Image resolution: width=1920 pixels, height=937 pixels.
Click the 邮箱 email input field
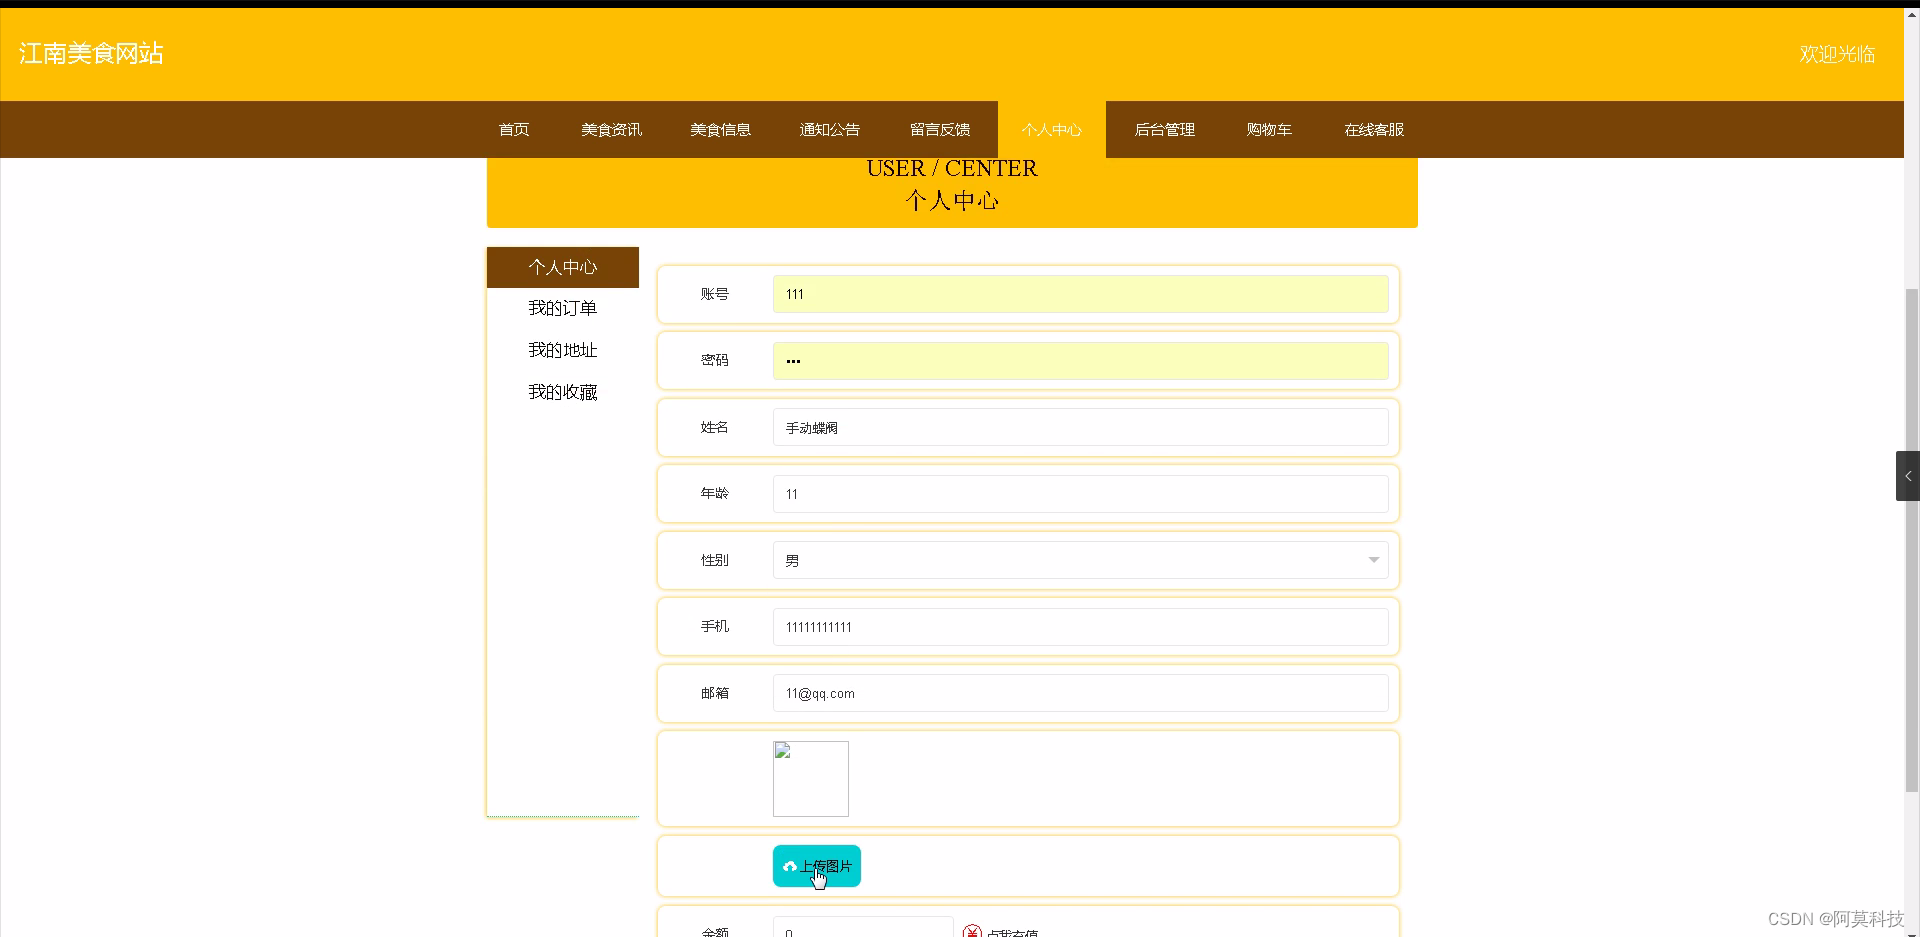1079,693
